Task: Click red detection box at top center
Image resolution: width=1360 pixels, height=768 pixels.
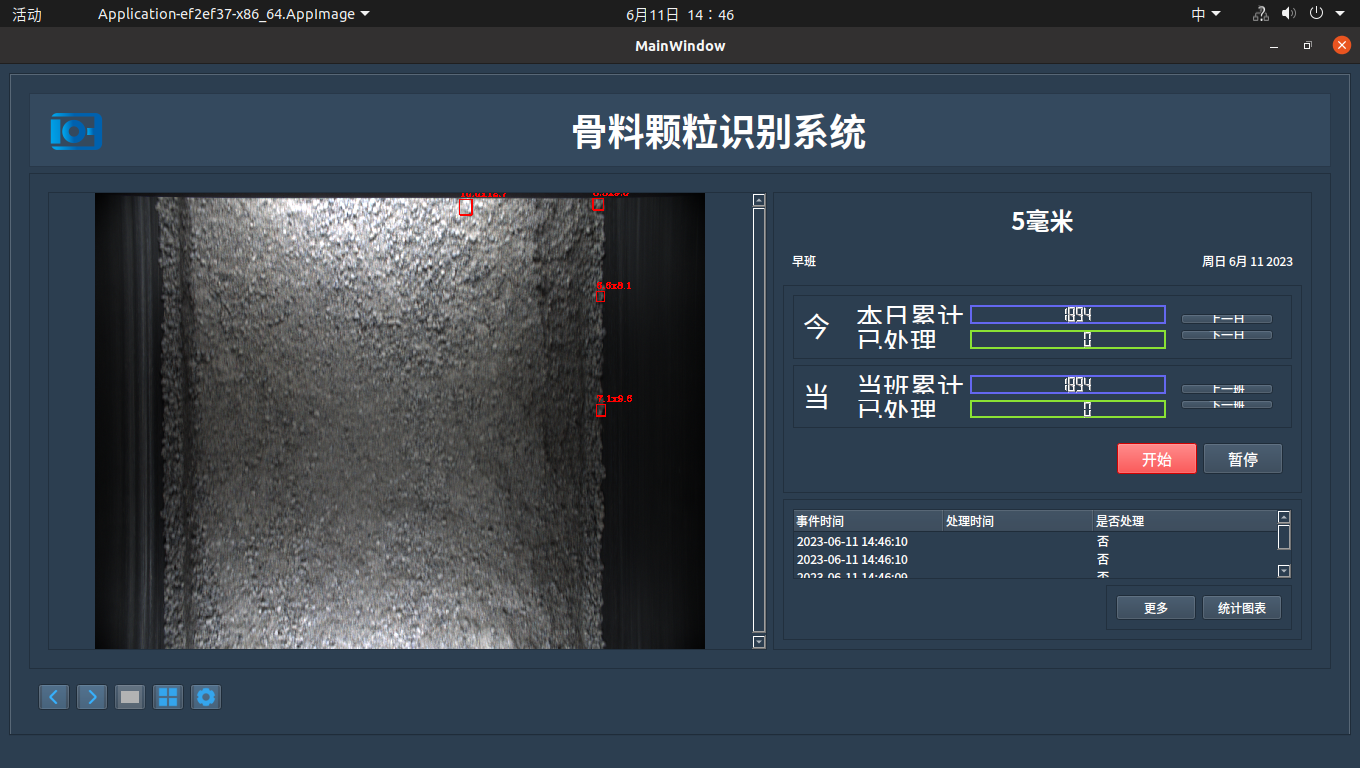Action: pos(466,207)
